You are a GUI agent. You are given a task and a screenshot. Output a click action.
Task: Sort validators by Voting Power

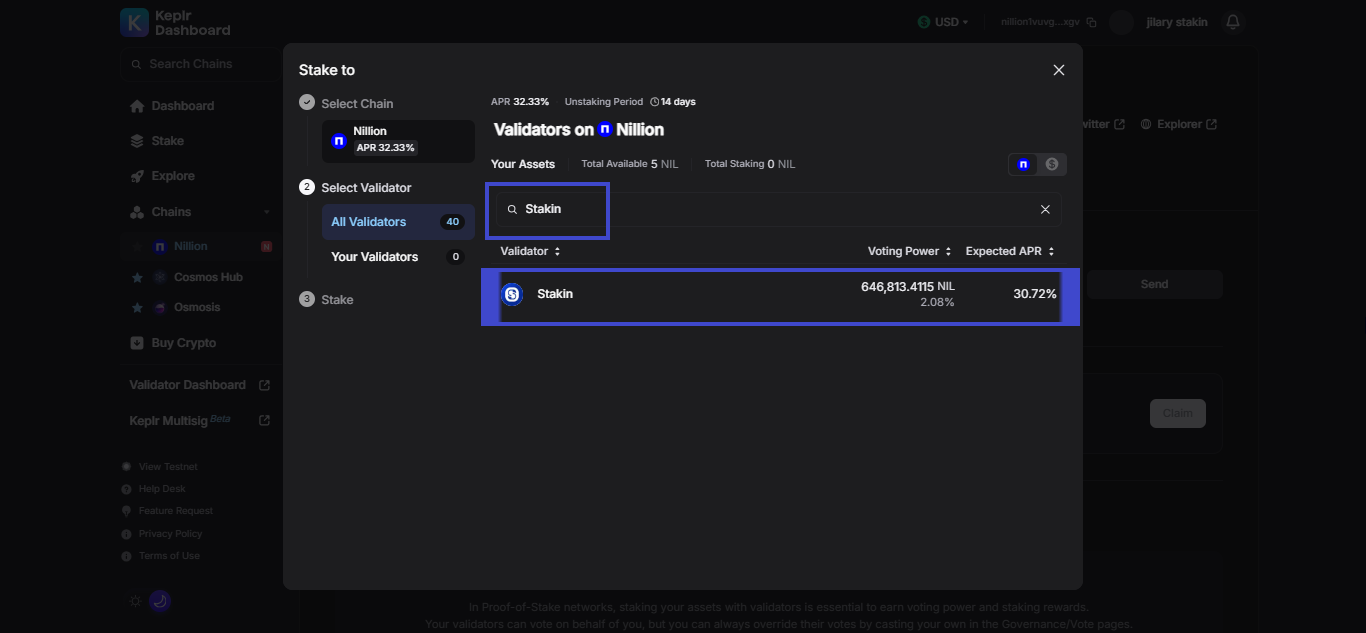pyautogui.click(x=909, y=251)
